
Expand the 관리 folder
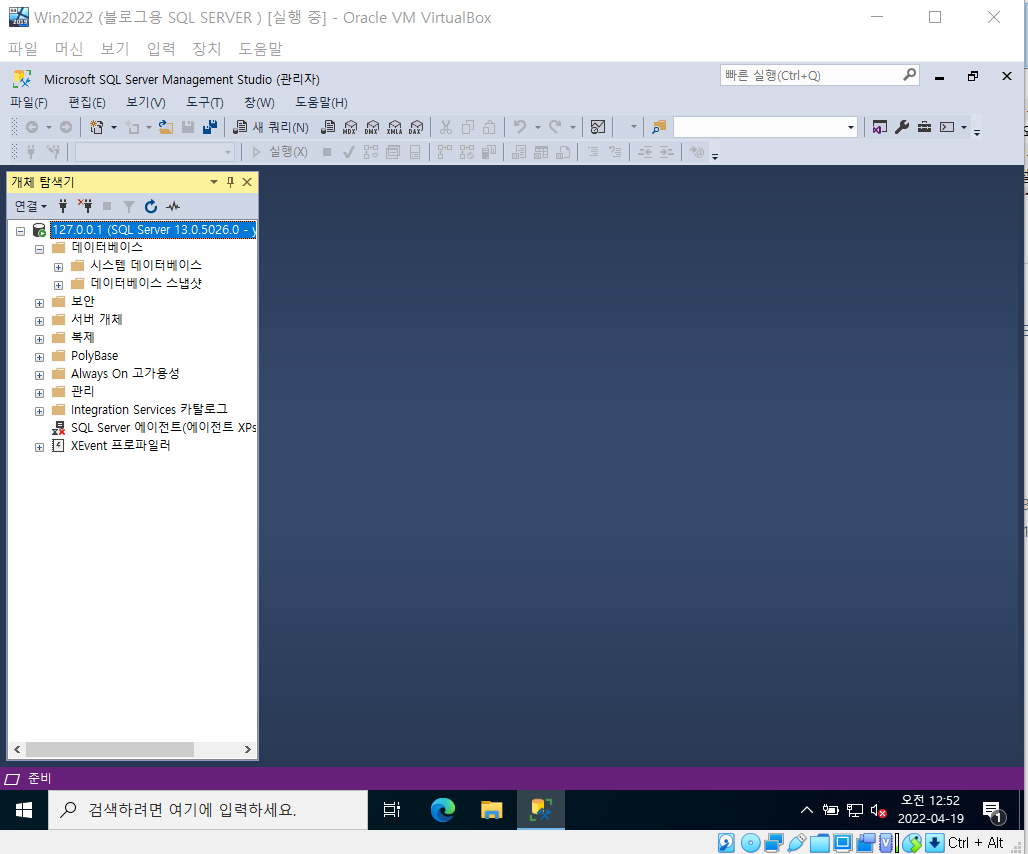(39, 393)
